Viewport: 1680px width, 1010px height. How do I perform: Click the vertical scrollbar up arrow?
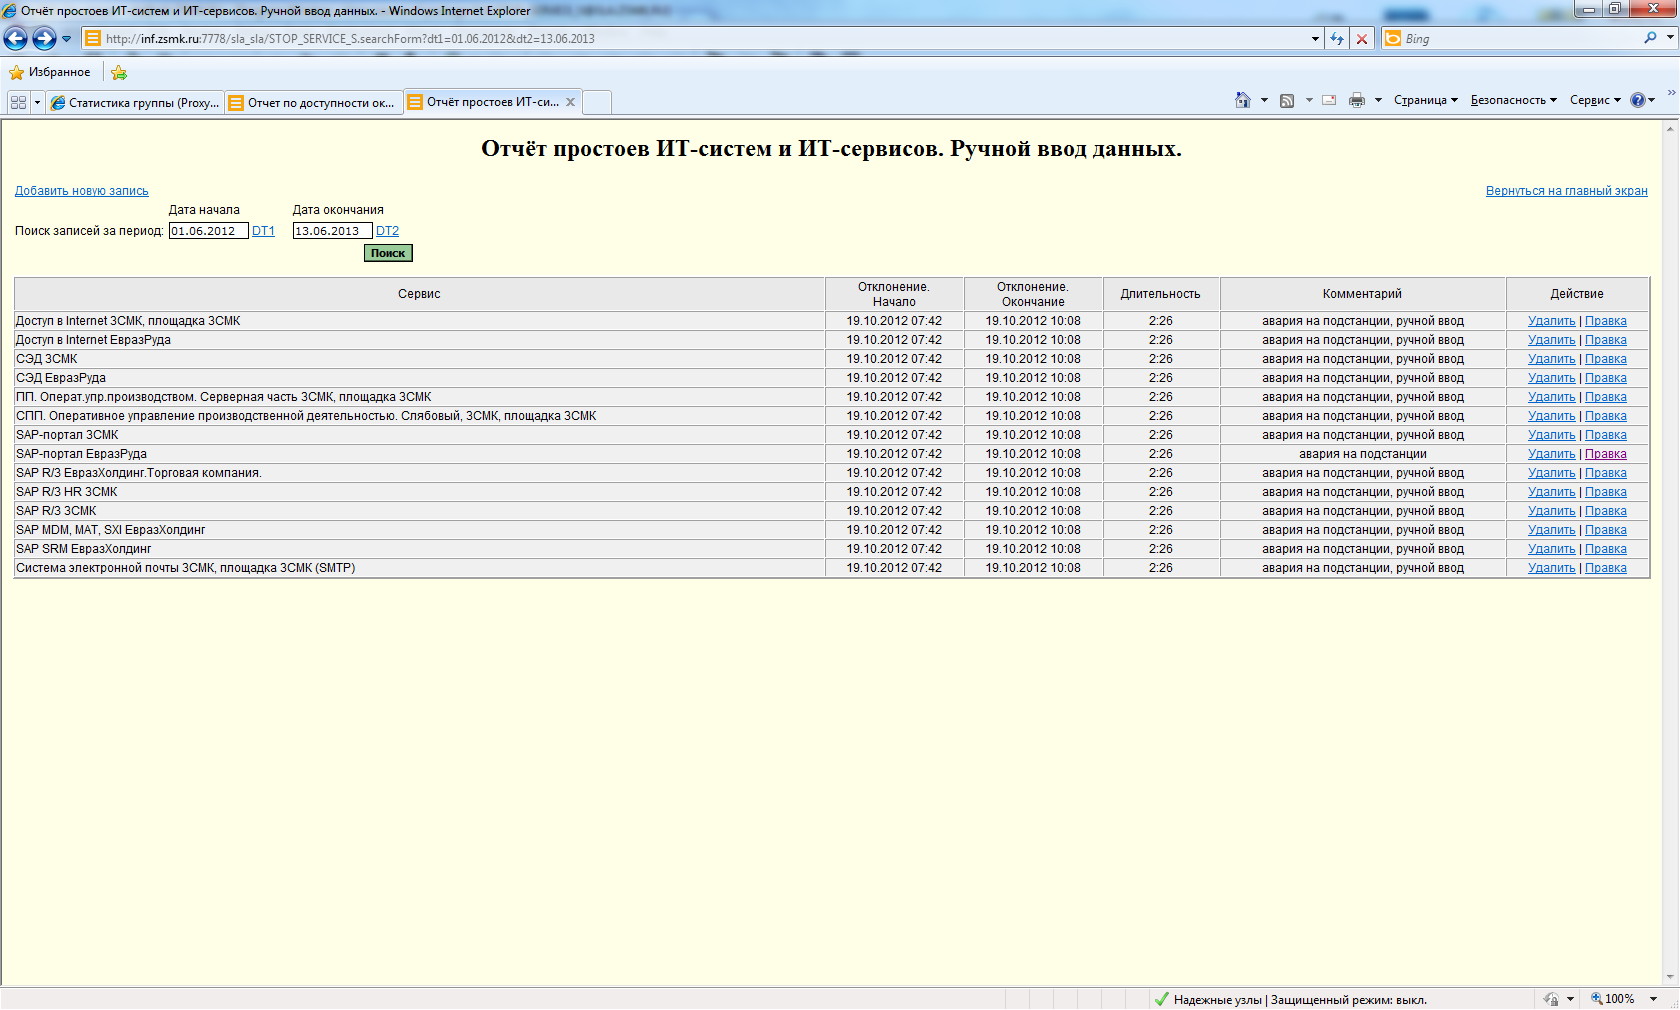pyautogui.click(x=1670, y=128)
